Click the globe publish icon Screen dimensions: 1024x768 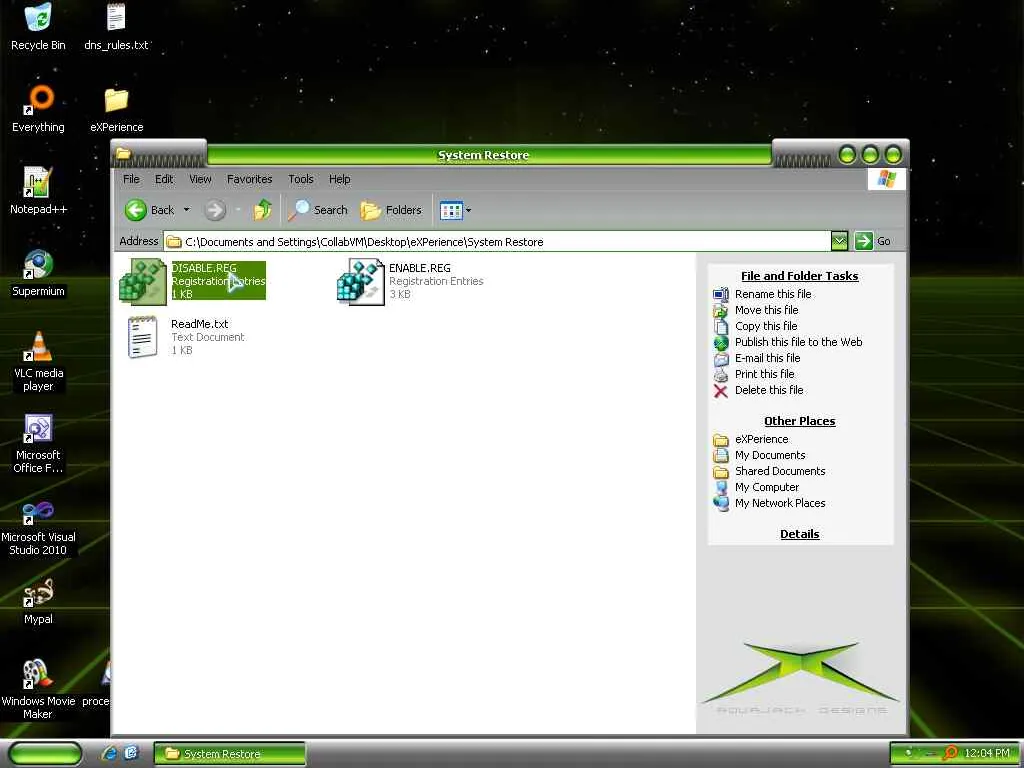pyautogui.click(x=721, y=343)
